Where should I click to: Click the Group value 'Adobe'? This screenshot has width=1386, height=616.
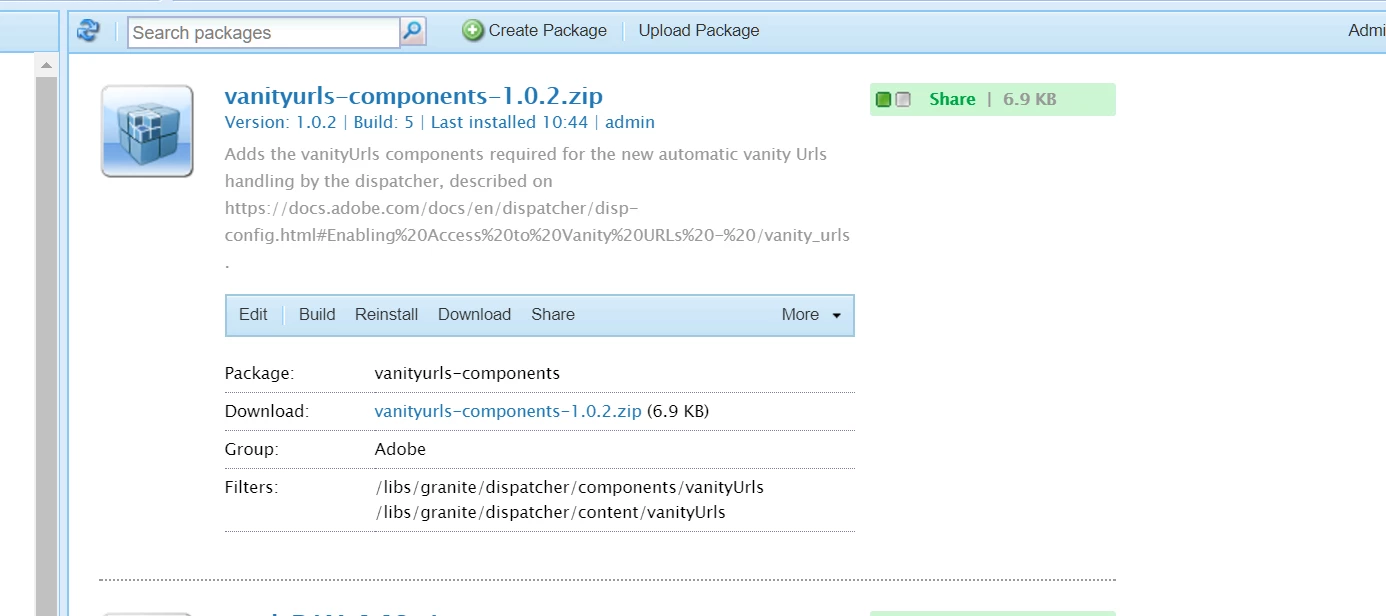(400, 449)
